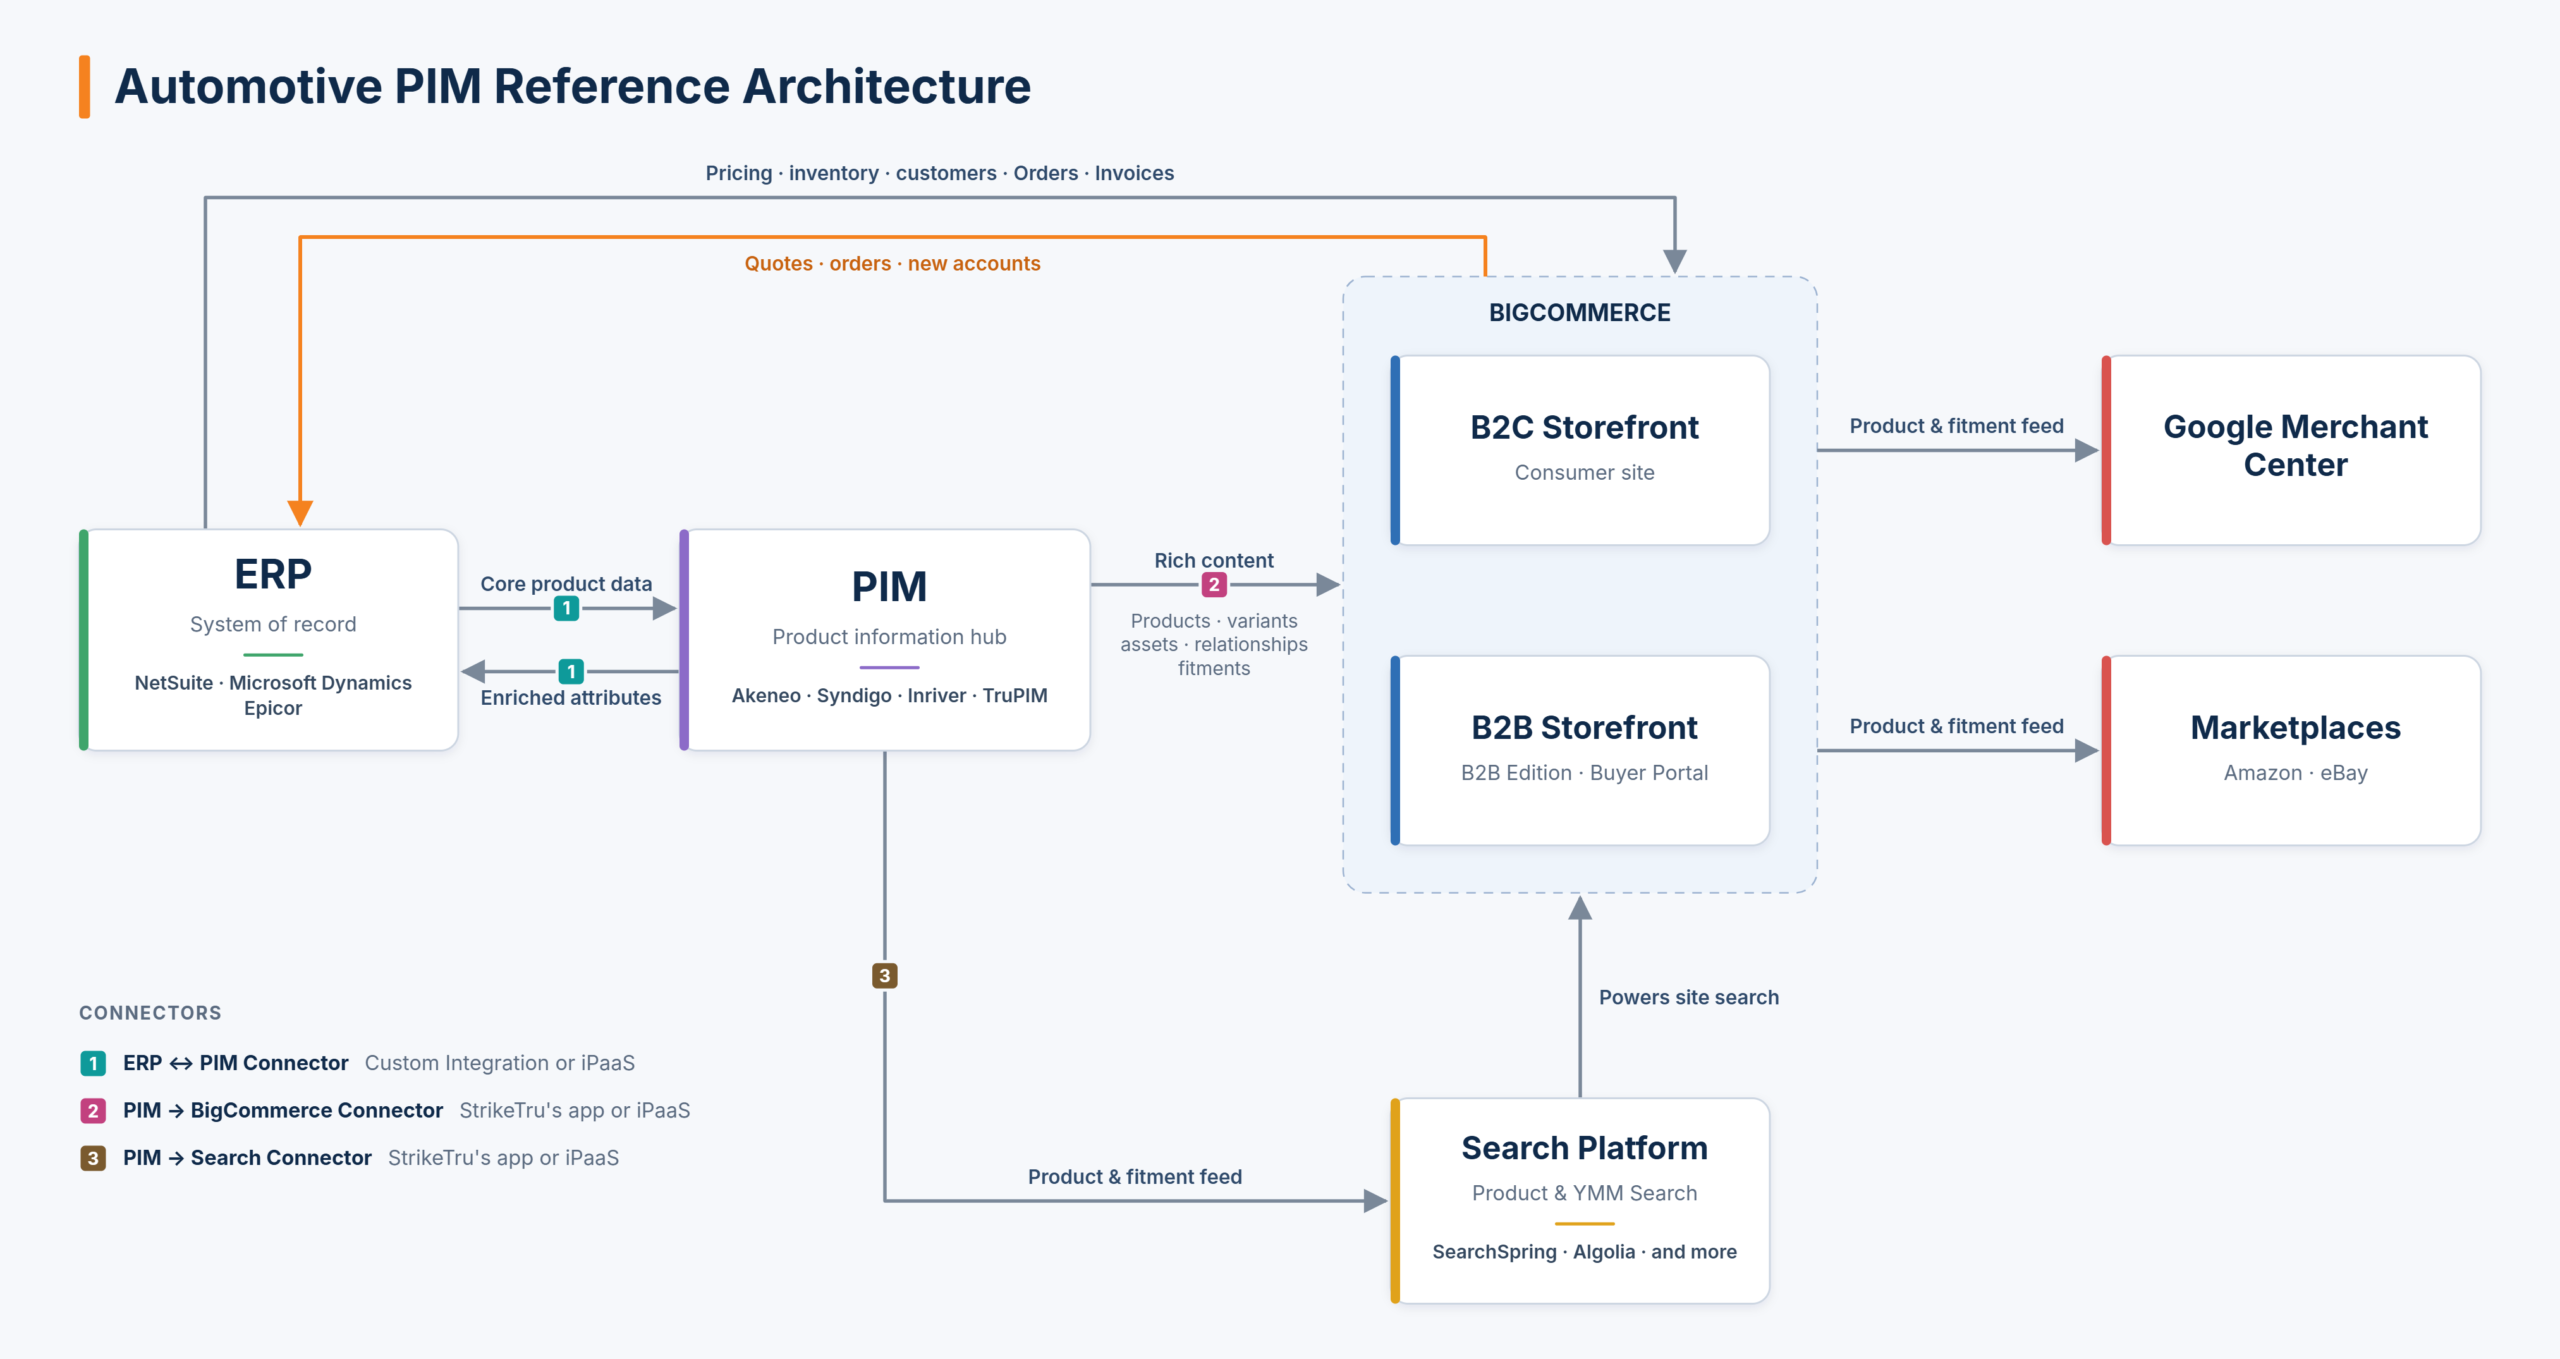Click the orange 'Quotes · orders · new accounts' label

(892, 263)
